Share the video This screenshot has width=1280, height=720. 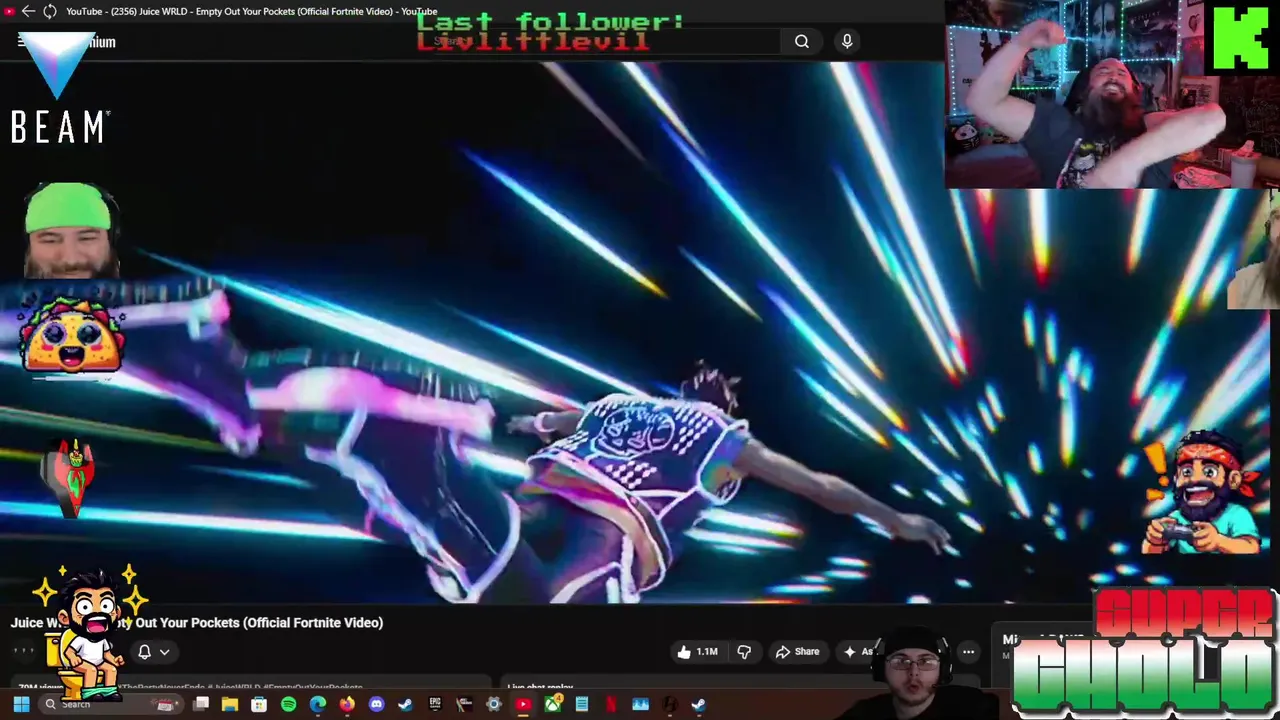[797, 652]
